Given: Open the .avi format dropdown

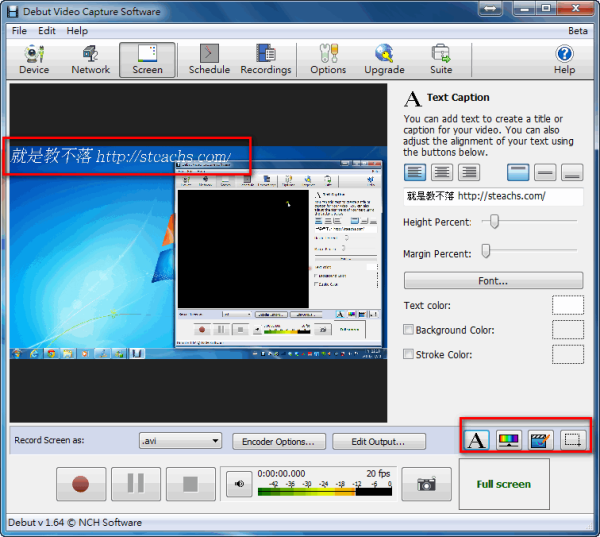Looking at the screenshot, I should (x=180, y=441).
